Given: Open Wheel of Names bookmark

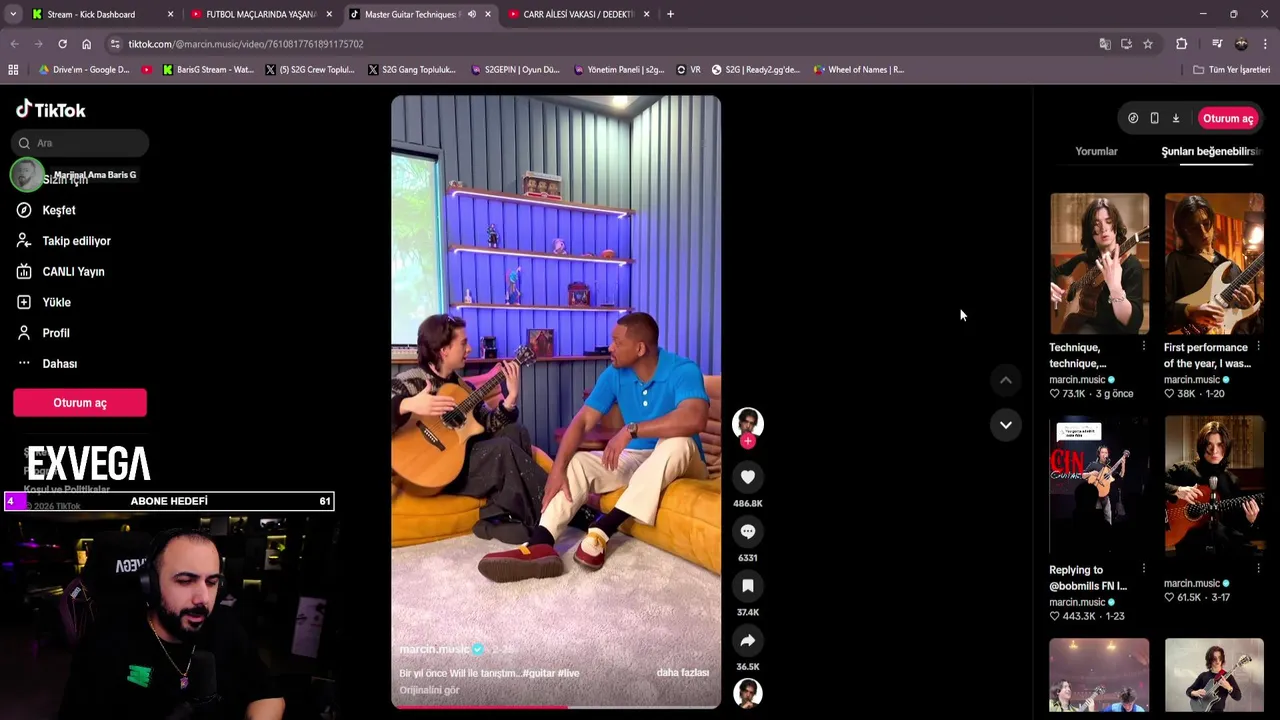Looking at the screenshot, I should pyautogui.click(x=859, y=70).
